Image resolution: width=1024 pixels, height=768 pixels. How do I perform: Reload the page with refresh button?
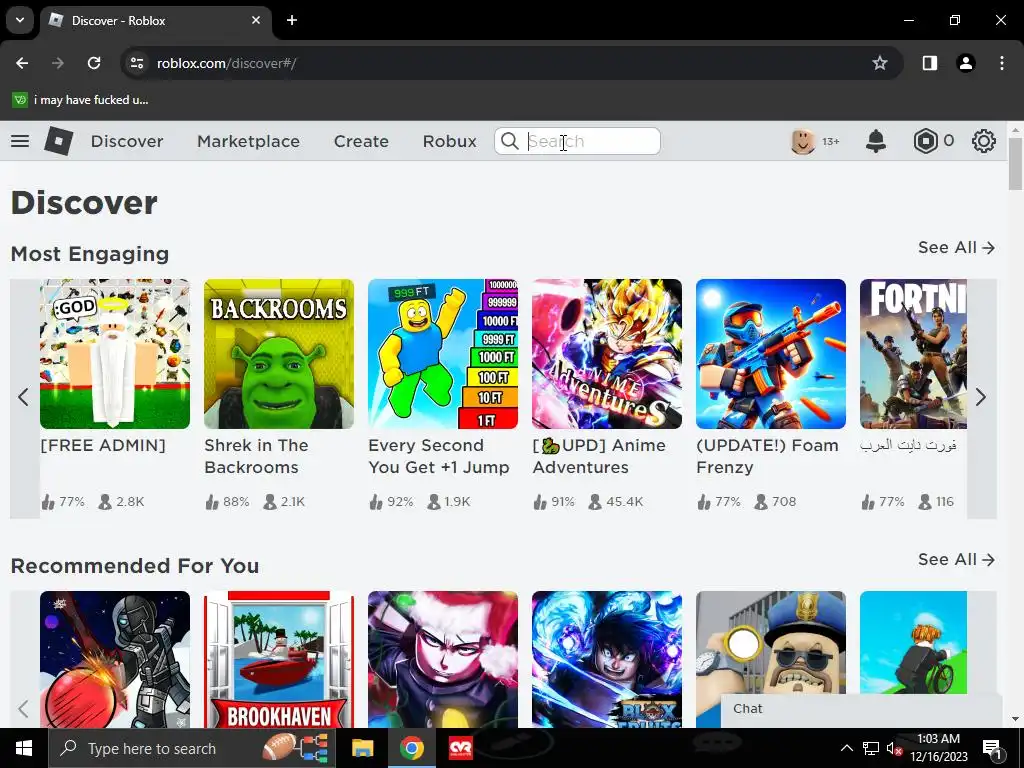pyautogui.click(x=94, y=63)
